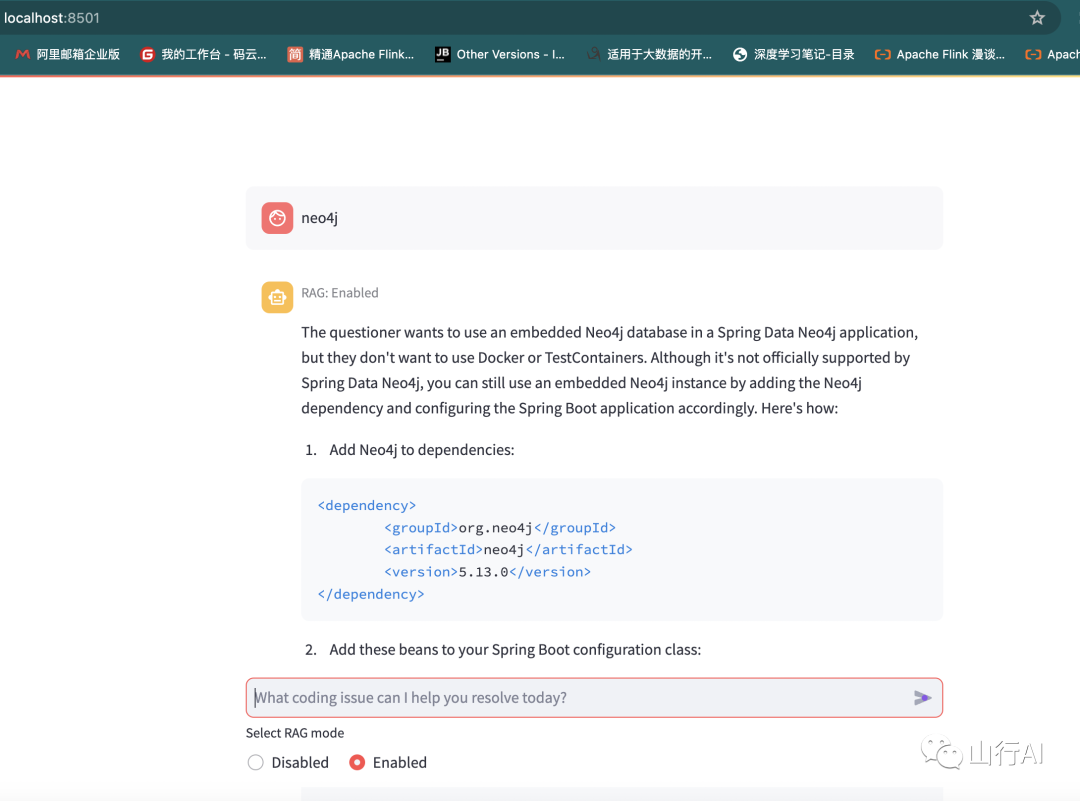The width and height of the screenshot is (1080, 801).
Task: Open the 深度学习笔记-目录 bookmark
Action: (793, 54)
